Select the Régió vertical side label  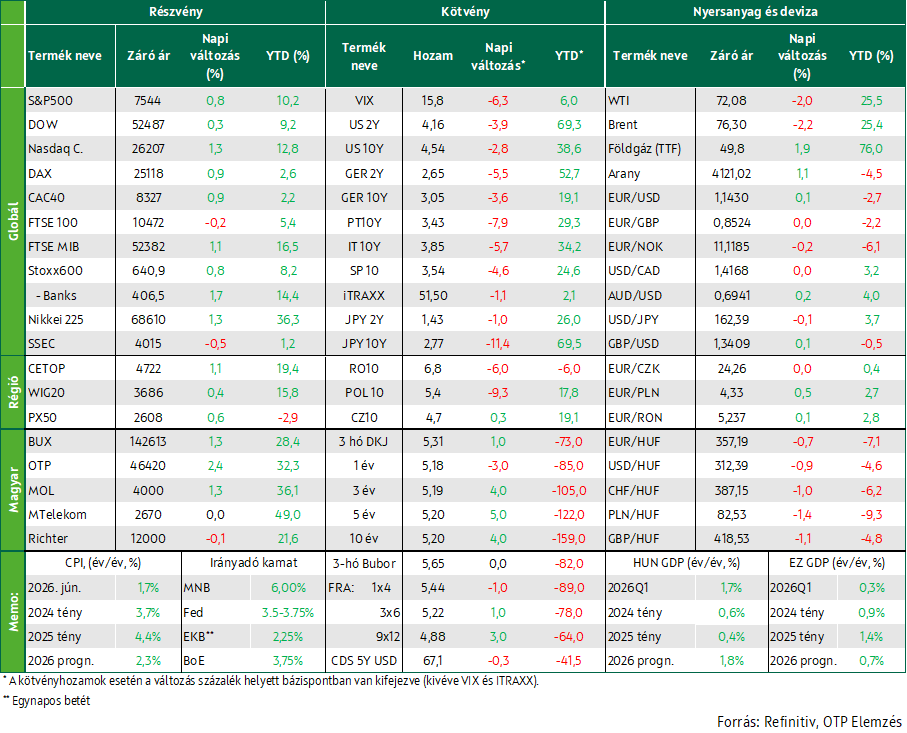click(13, 392)
